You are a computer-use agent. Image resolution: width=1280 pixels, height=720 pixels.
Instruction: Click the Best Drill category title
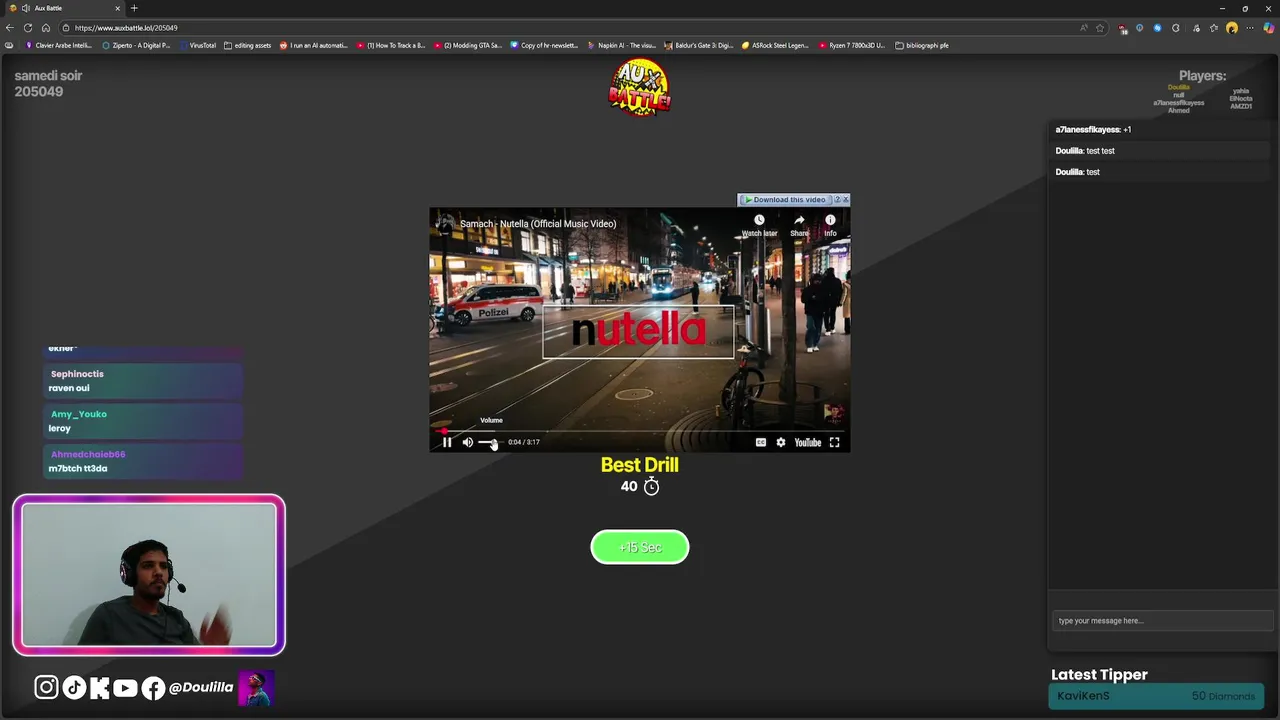(640, 465)
